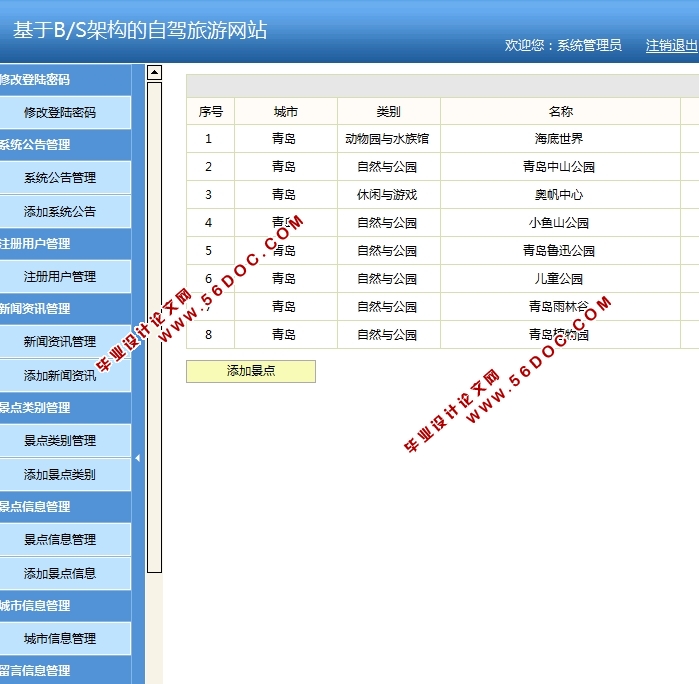Expand 注册用户管理 section header
The height and width of the screenshot is (684, 699).
pos(65,244)
